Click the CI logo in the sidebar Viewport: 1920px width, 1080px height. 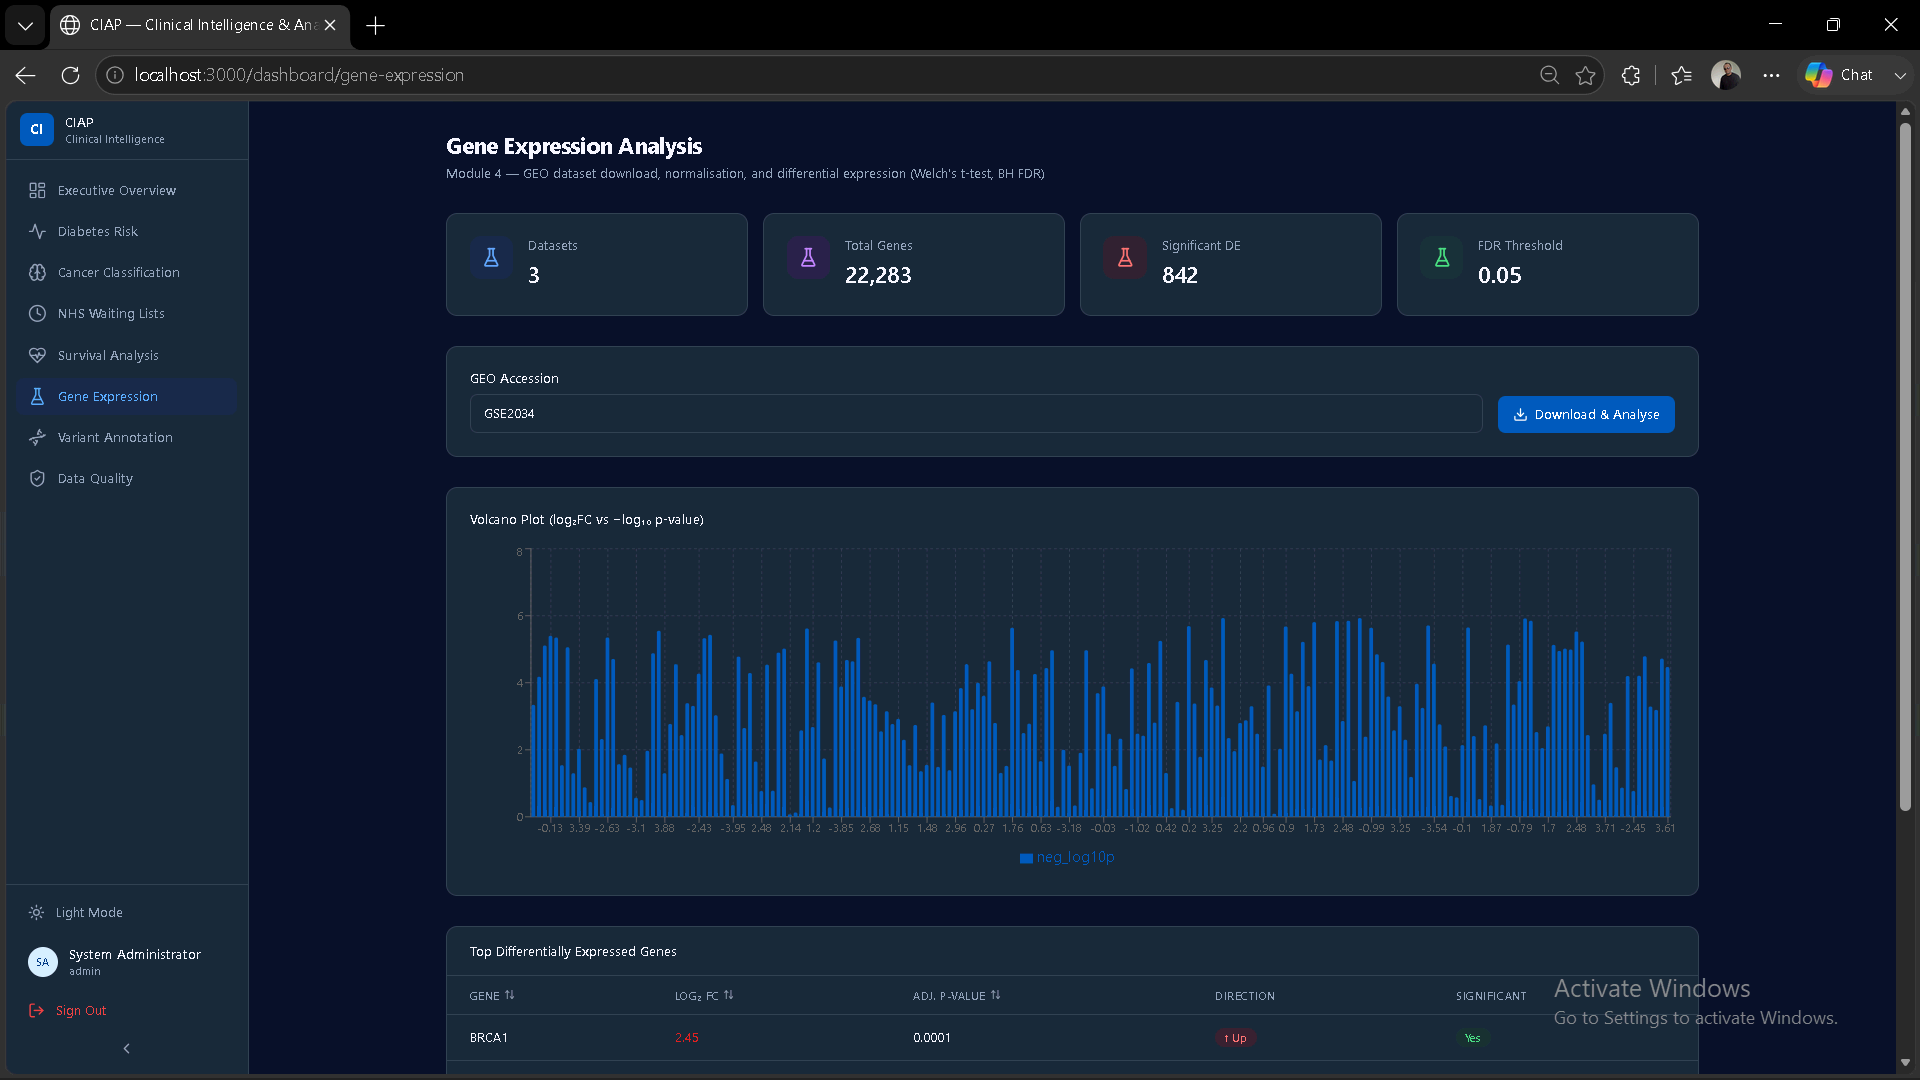tap(37, 129)
